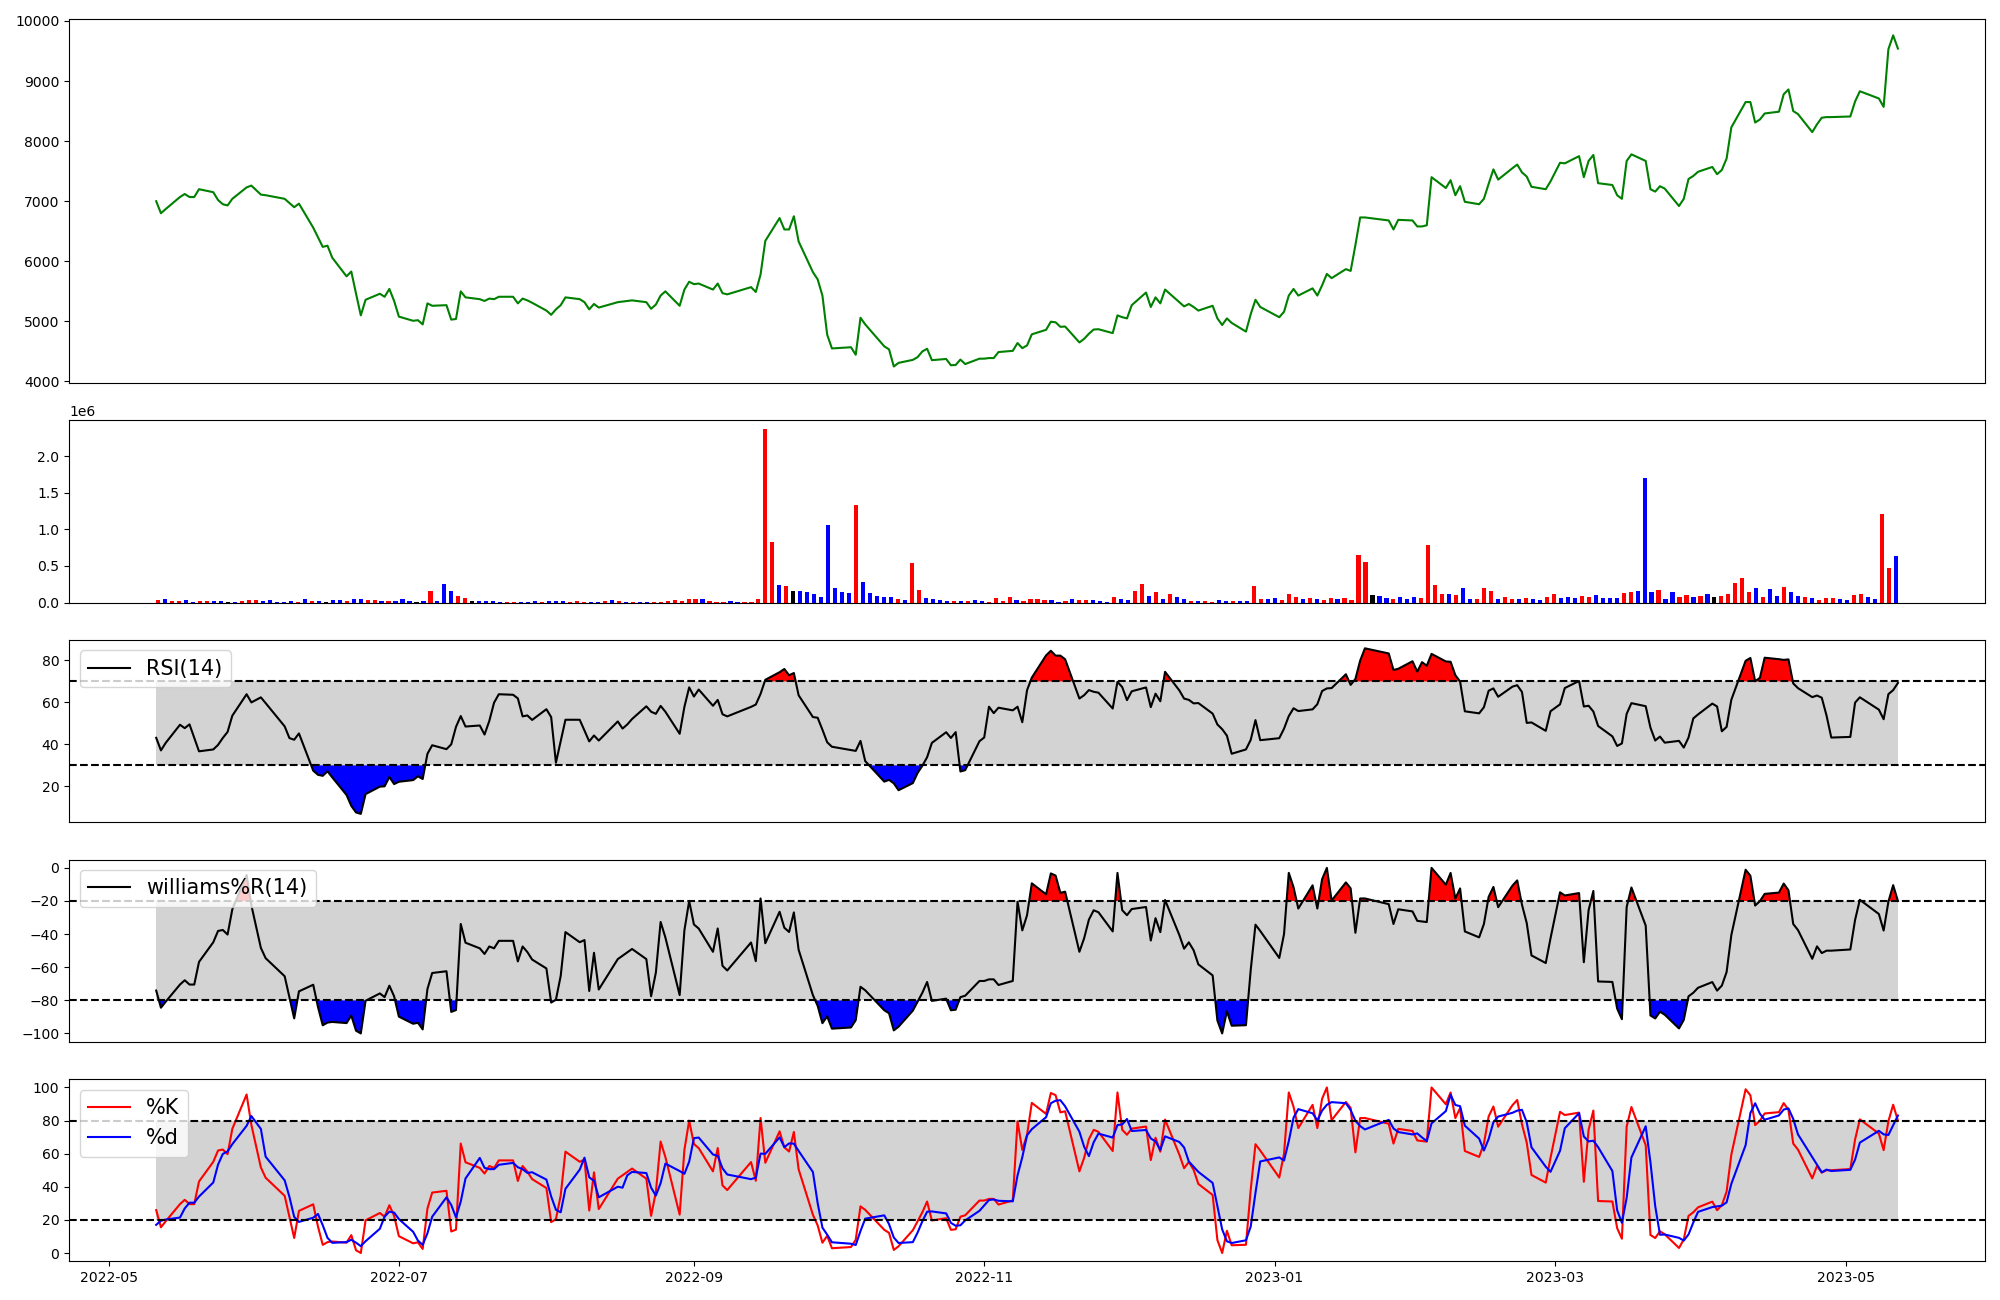Click the 2023-05 date tick label
2000x1300 pixels.
tap(1845, 1277)
